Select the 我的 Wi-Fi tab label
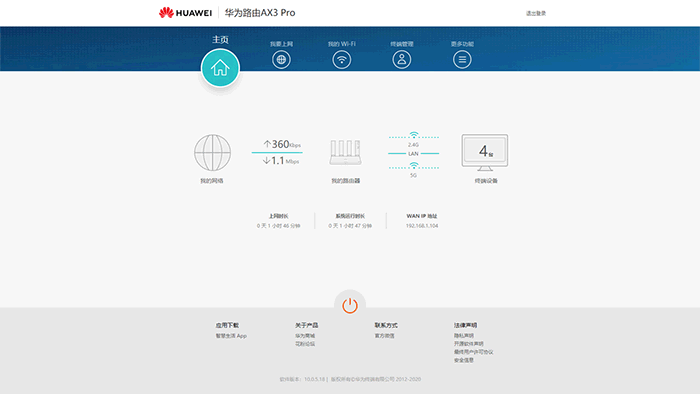 [342, 44]
